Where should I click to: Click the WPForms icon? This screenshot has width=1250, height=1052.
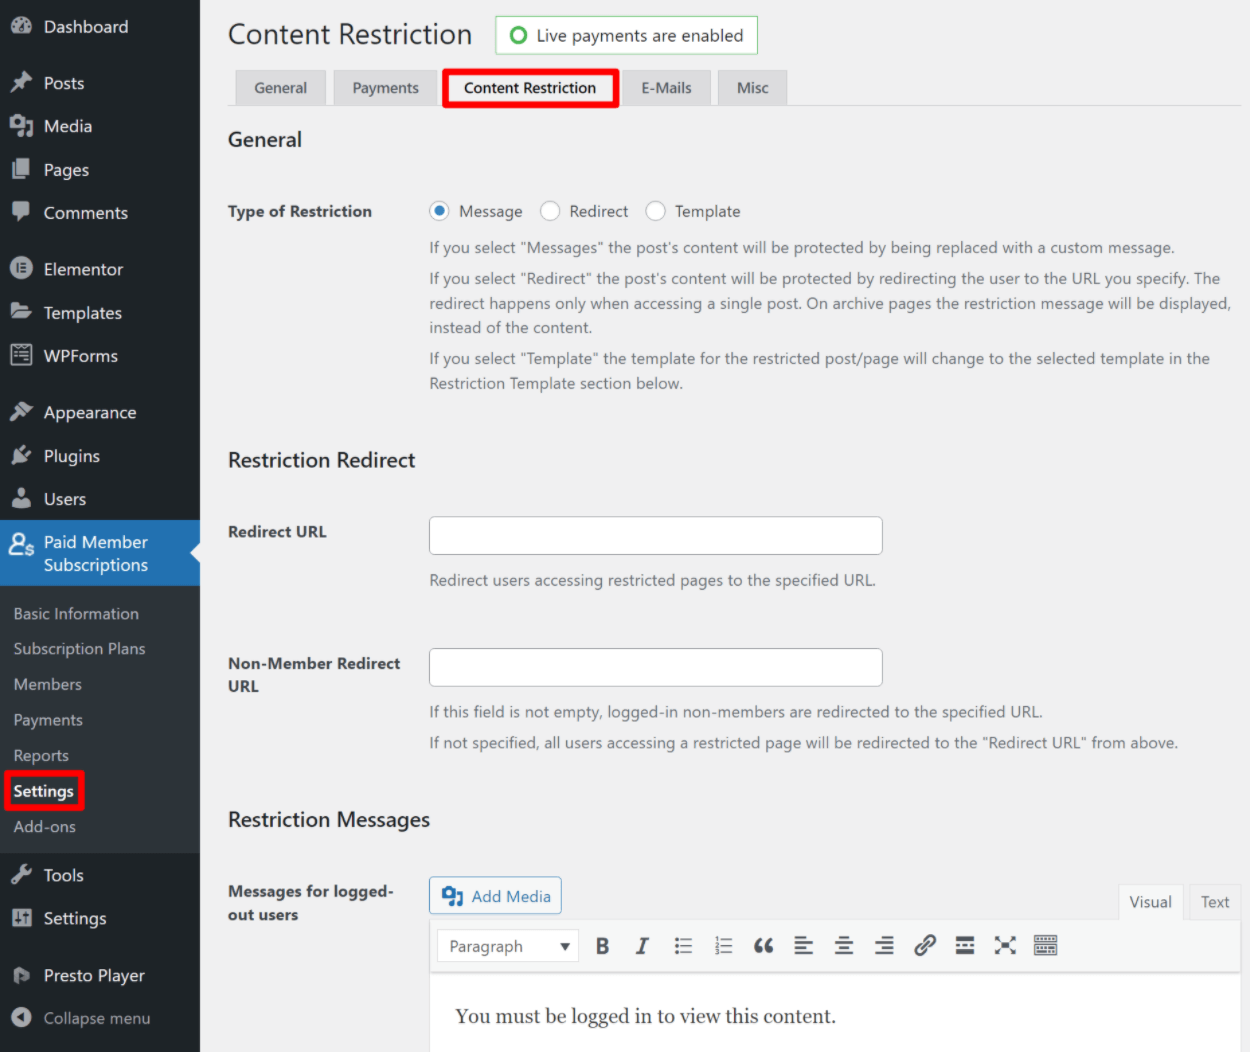click(21, 355)
